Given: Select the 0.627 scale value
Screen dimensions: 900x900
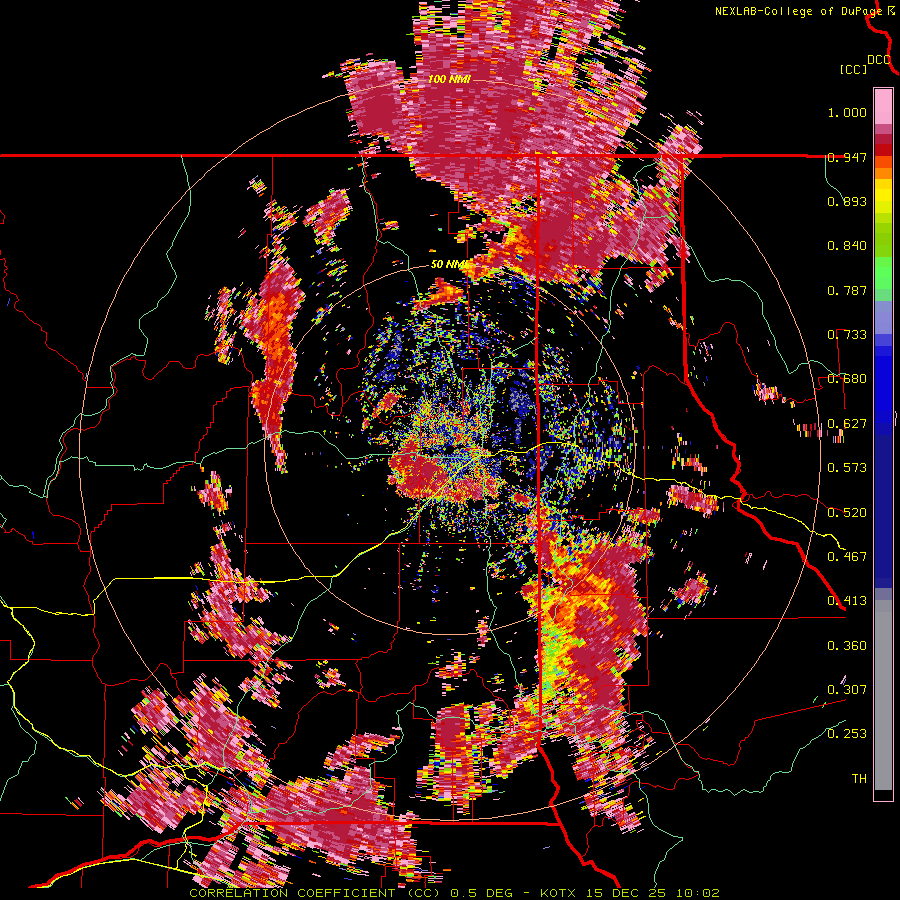Looking at the screenshot, I should pos(847,424).
